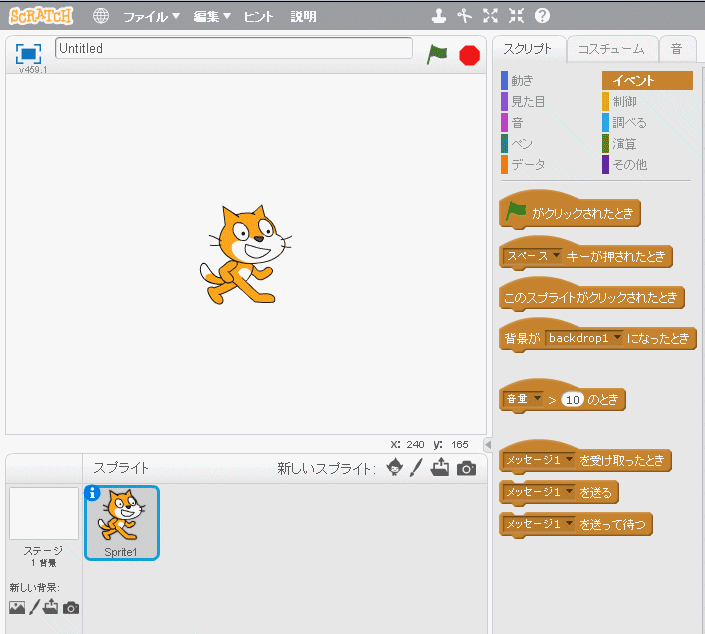Choose new sprite from library
The width and height of the screenshot is (705, 634).
pyautogui.click(x=395, y=468)
